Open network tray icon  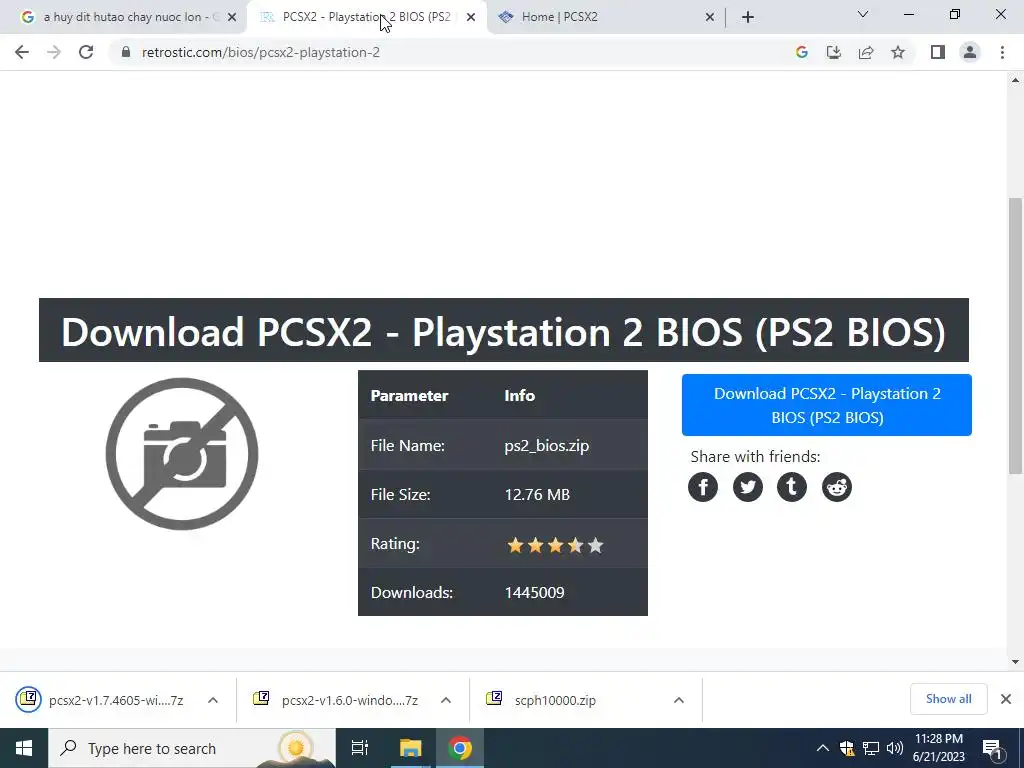871,748
